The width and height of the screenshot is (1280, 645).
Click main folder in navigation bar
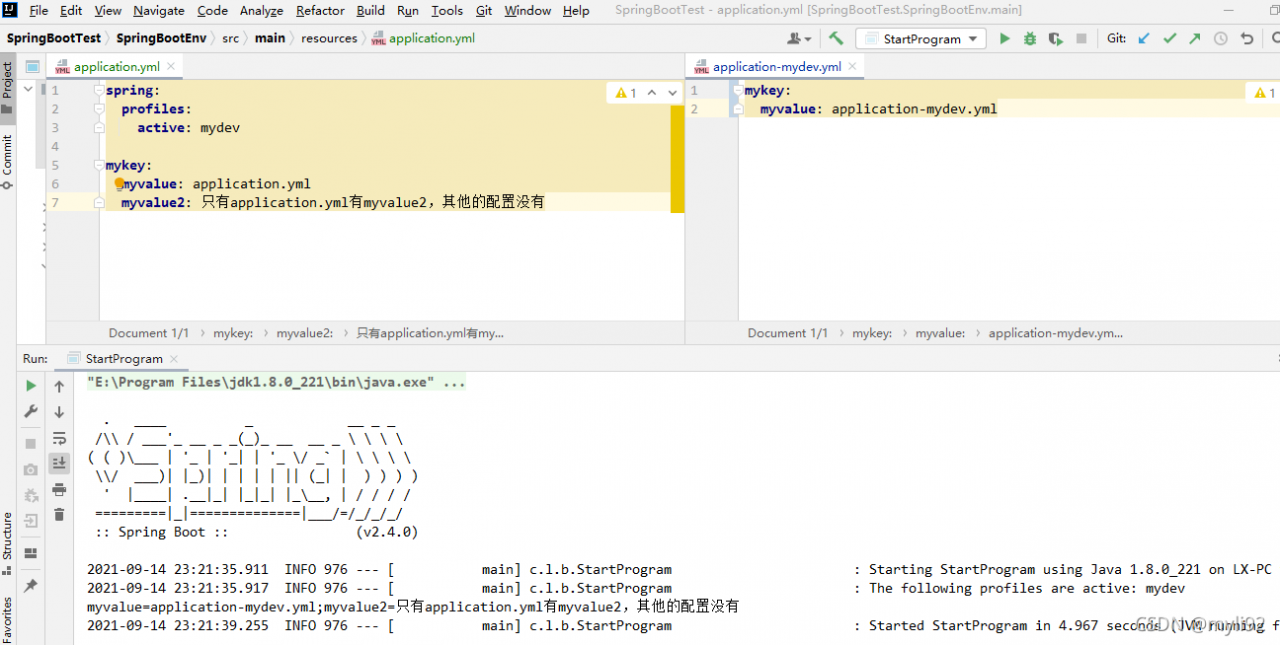(270, 38)
